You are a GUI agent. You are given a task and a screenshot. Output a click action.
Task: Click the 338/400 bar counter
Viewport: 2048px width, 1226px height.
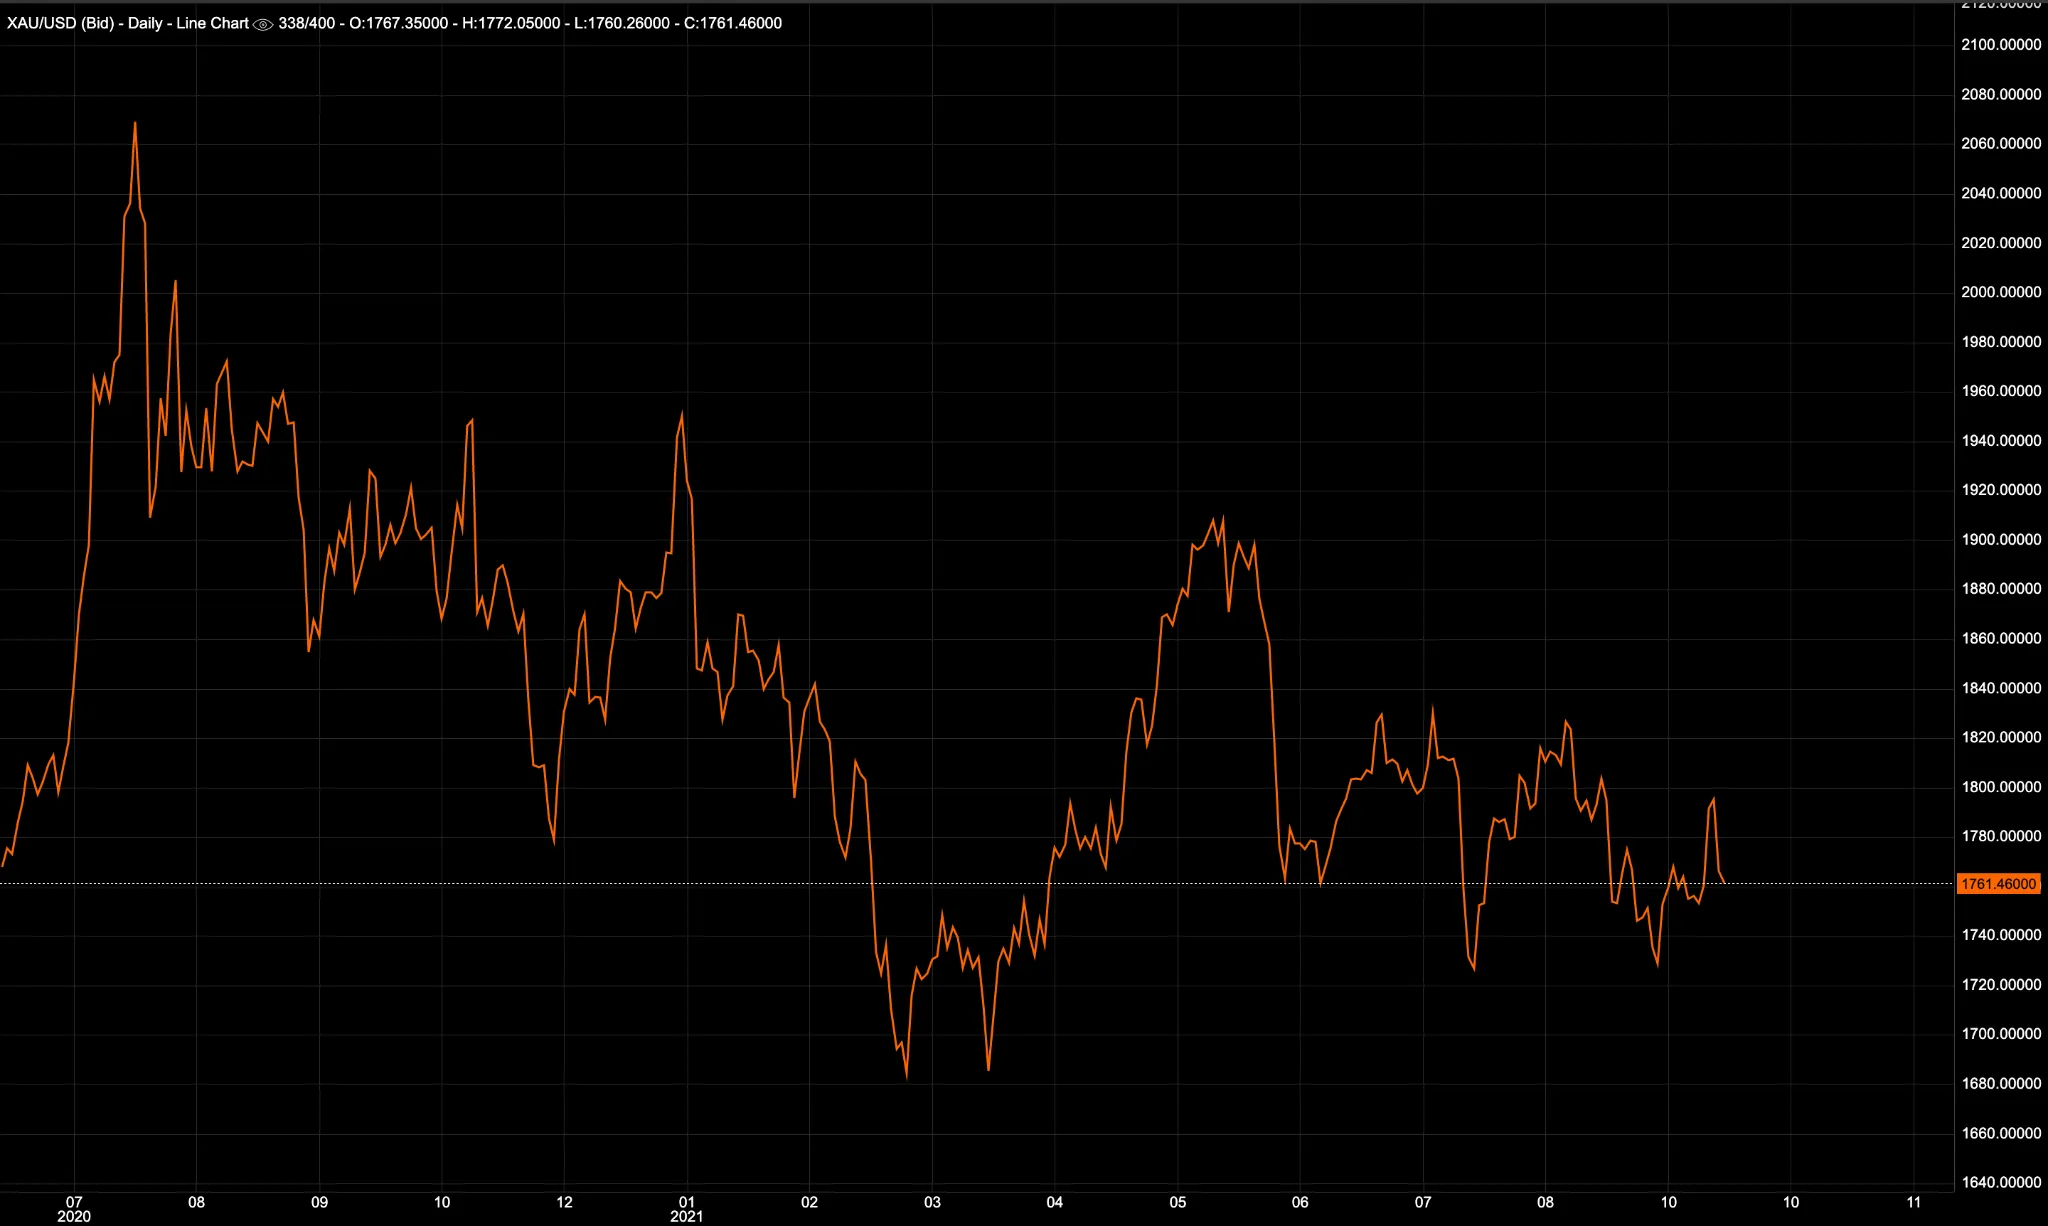click(307, 24)
